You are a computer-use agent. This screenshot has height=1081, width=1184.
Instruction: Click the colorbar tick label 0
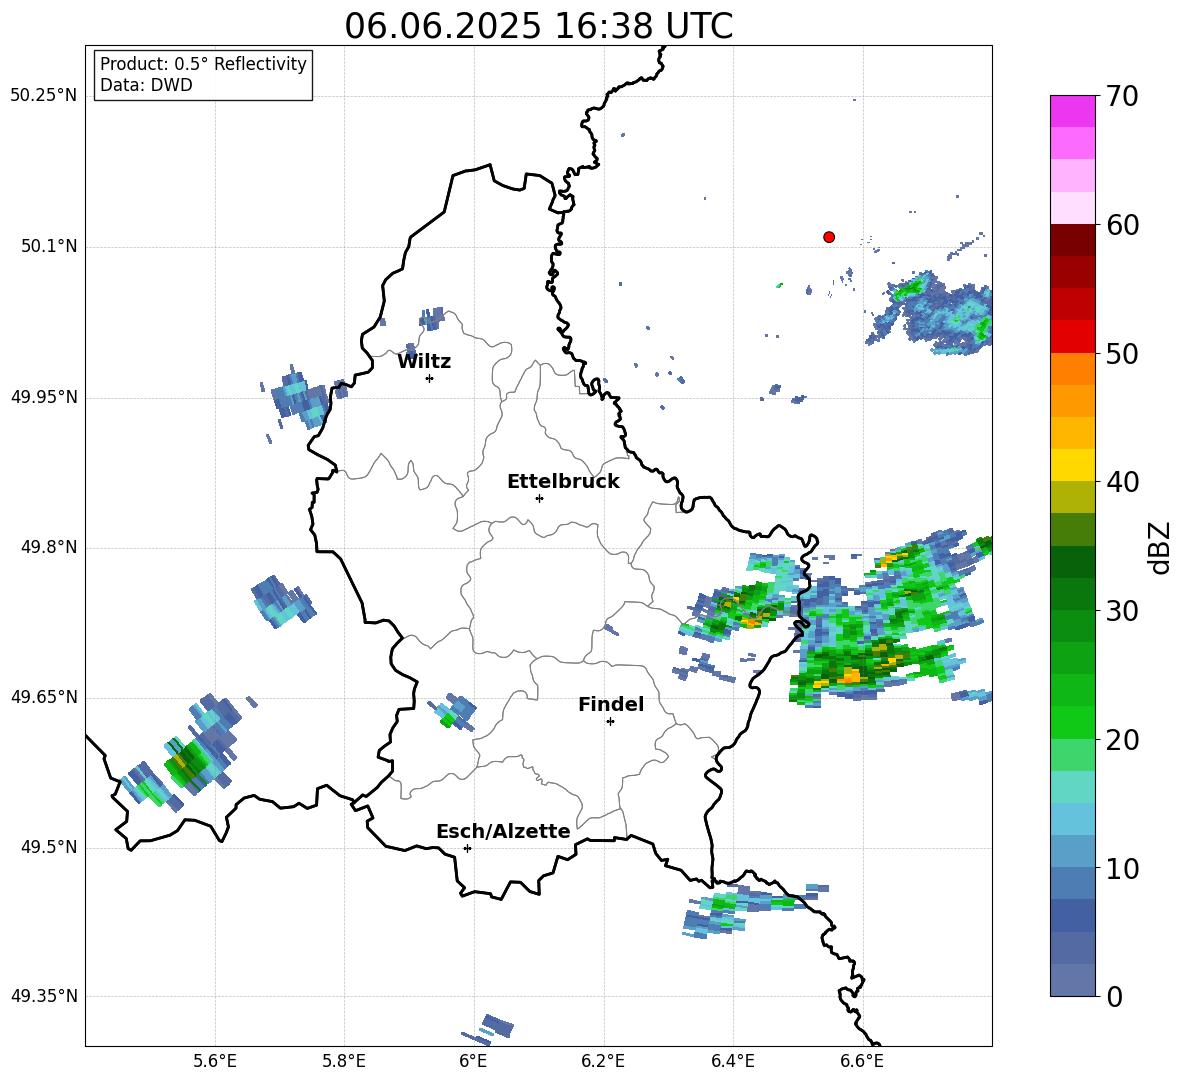(1115, 997)
